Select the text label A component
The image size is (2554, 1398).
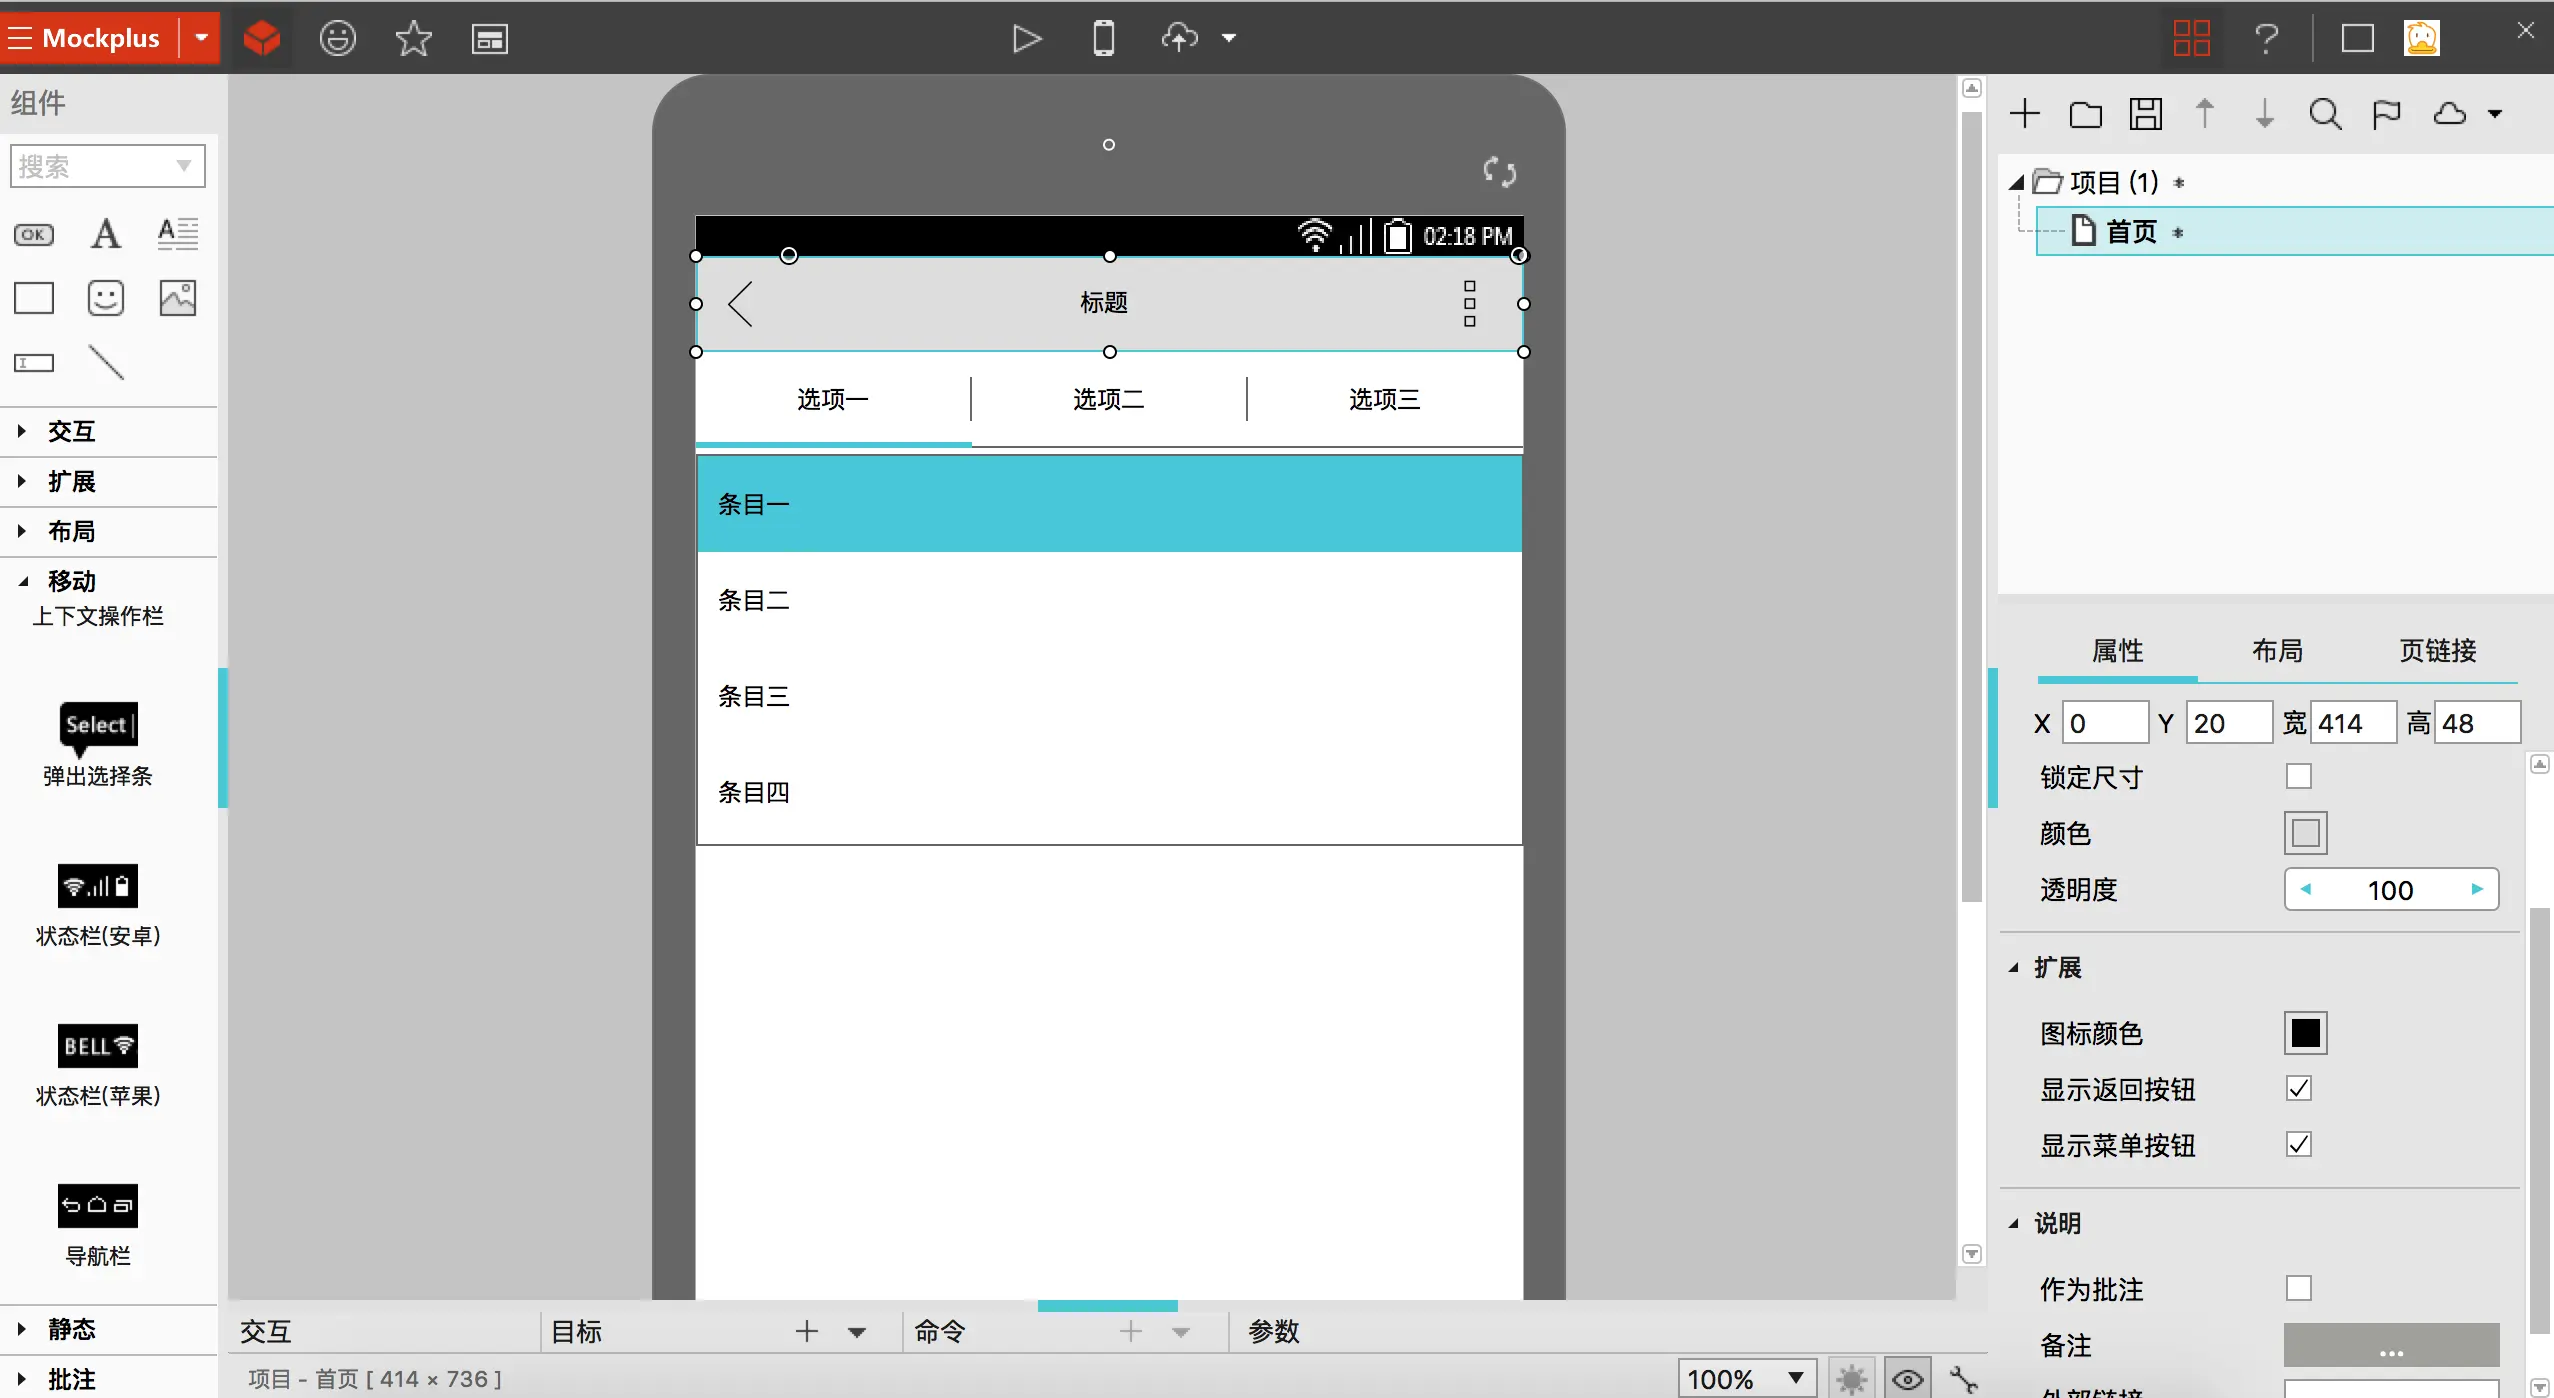[x=106, y=234]
